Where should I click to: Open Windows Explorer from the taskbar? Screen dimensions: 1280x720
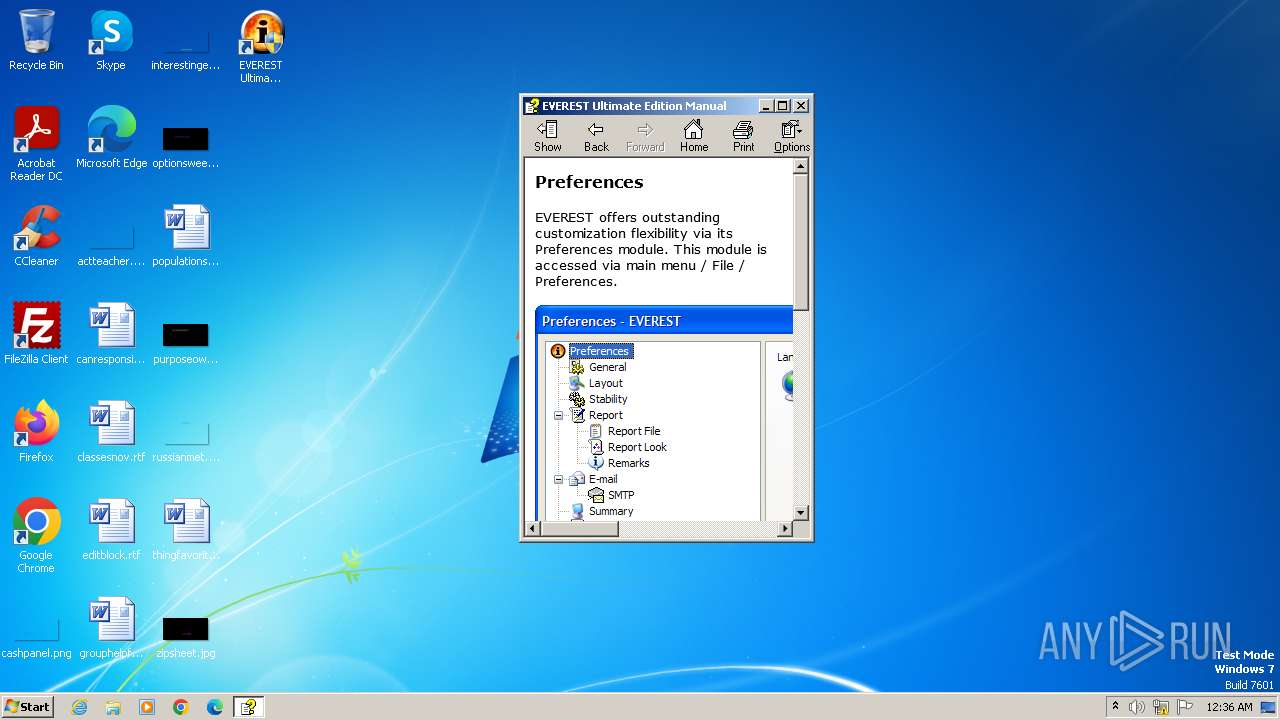point(113,707)
